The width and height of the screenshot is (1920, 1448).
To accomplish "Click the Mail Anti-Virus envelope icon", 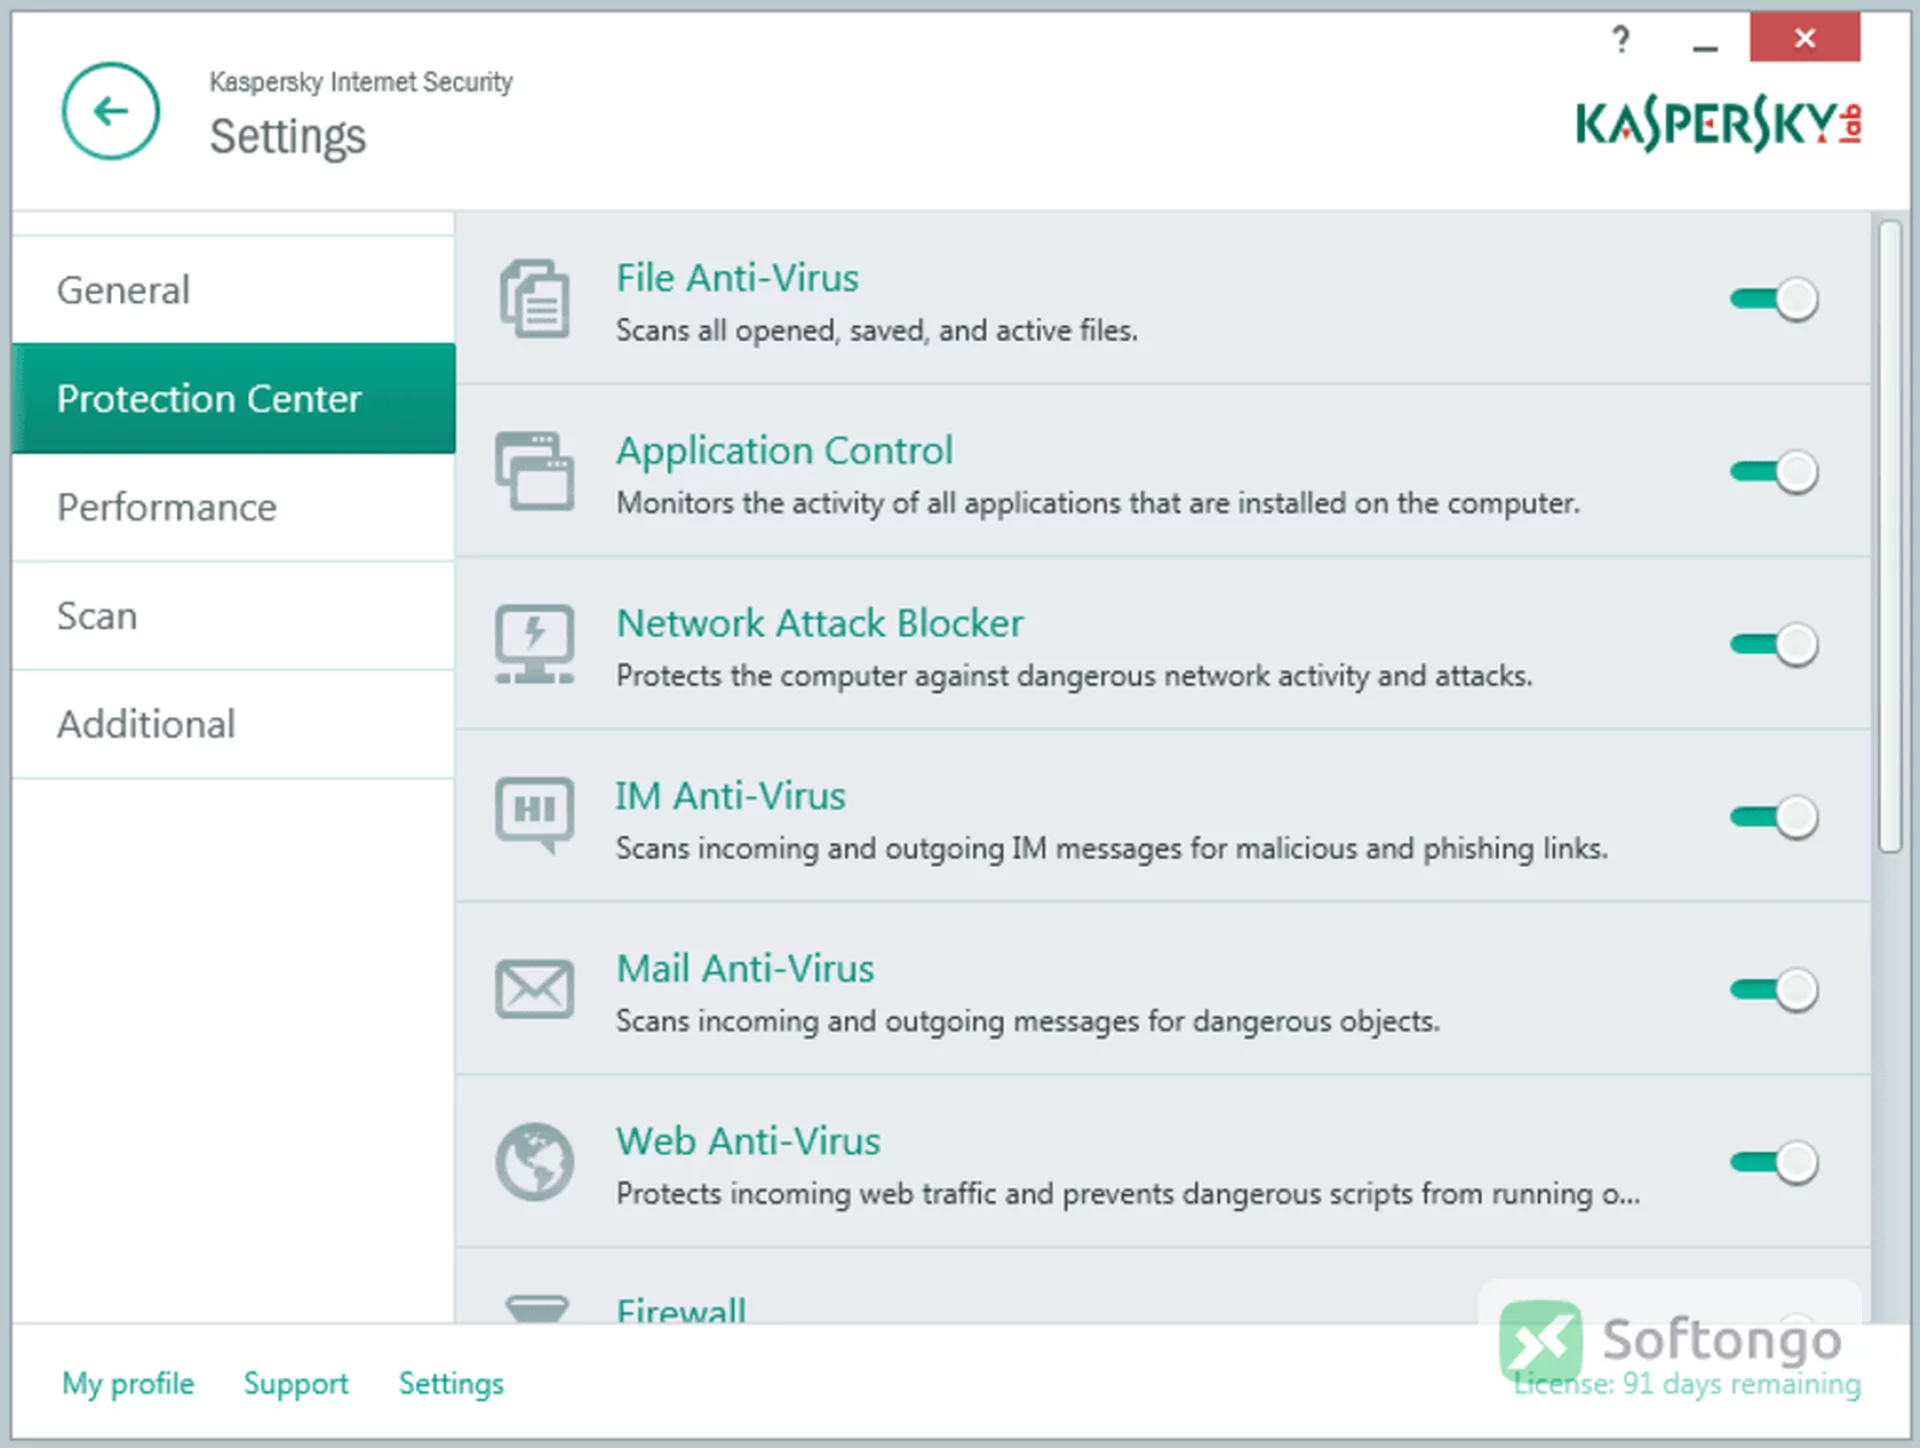I will tap(535, 989).
